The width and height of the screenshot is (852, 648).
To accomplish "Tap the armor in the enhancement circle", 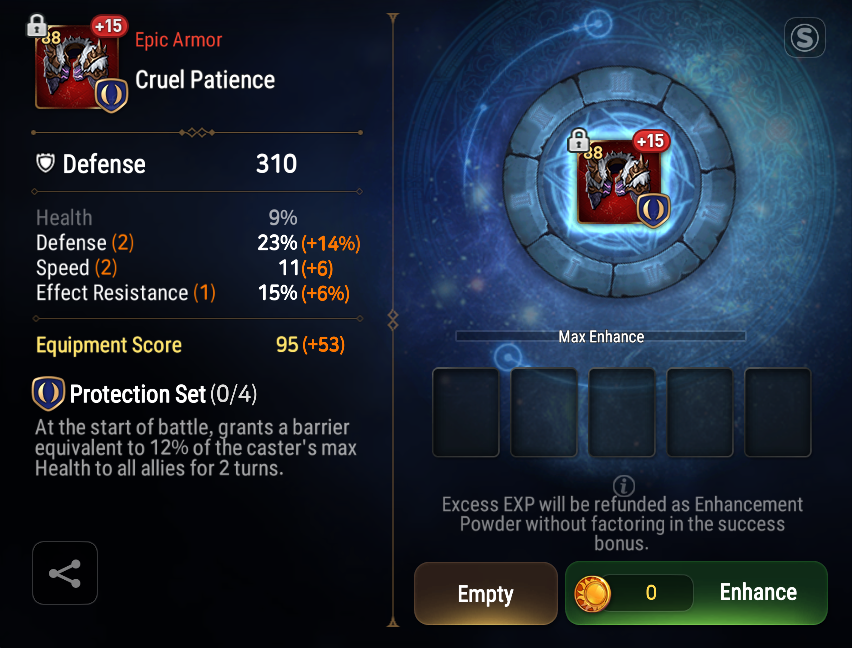I will click(619, 182).
